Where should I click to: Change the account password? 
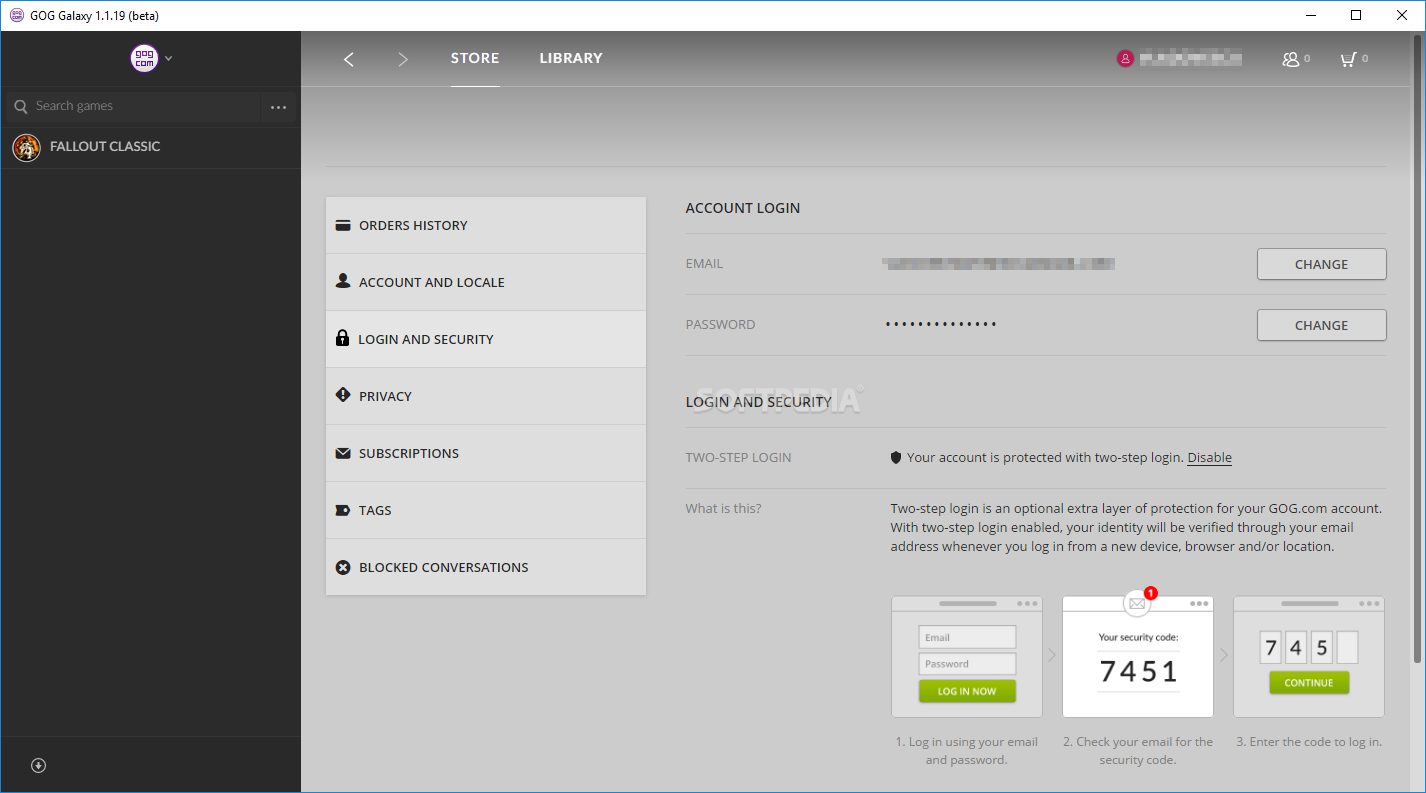pos(1321,325)
